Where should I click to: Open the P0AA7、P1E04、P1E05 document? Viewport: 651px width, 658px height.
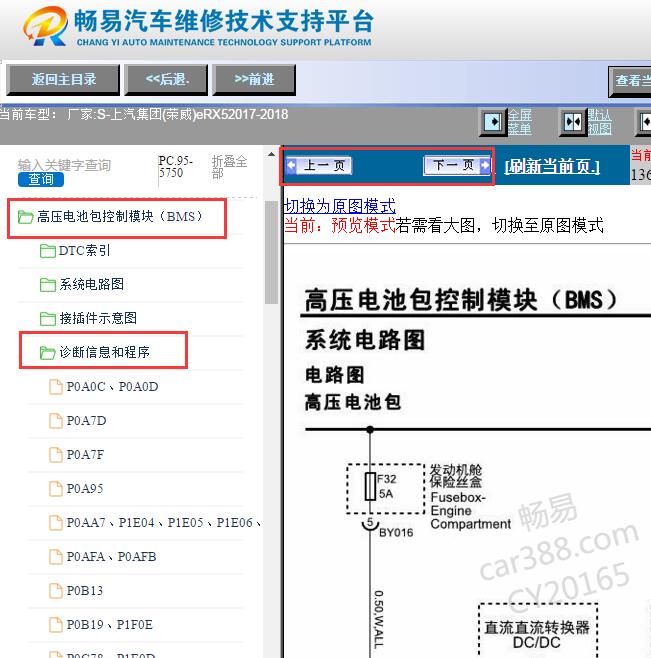(x=163, y=522)
